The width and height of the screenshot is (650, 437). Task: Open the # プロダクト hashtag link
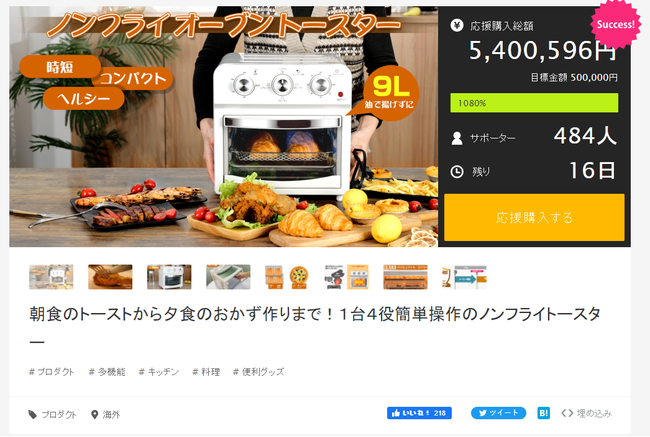click(51, 372)
